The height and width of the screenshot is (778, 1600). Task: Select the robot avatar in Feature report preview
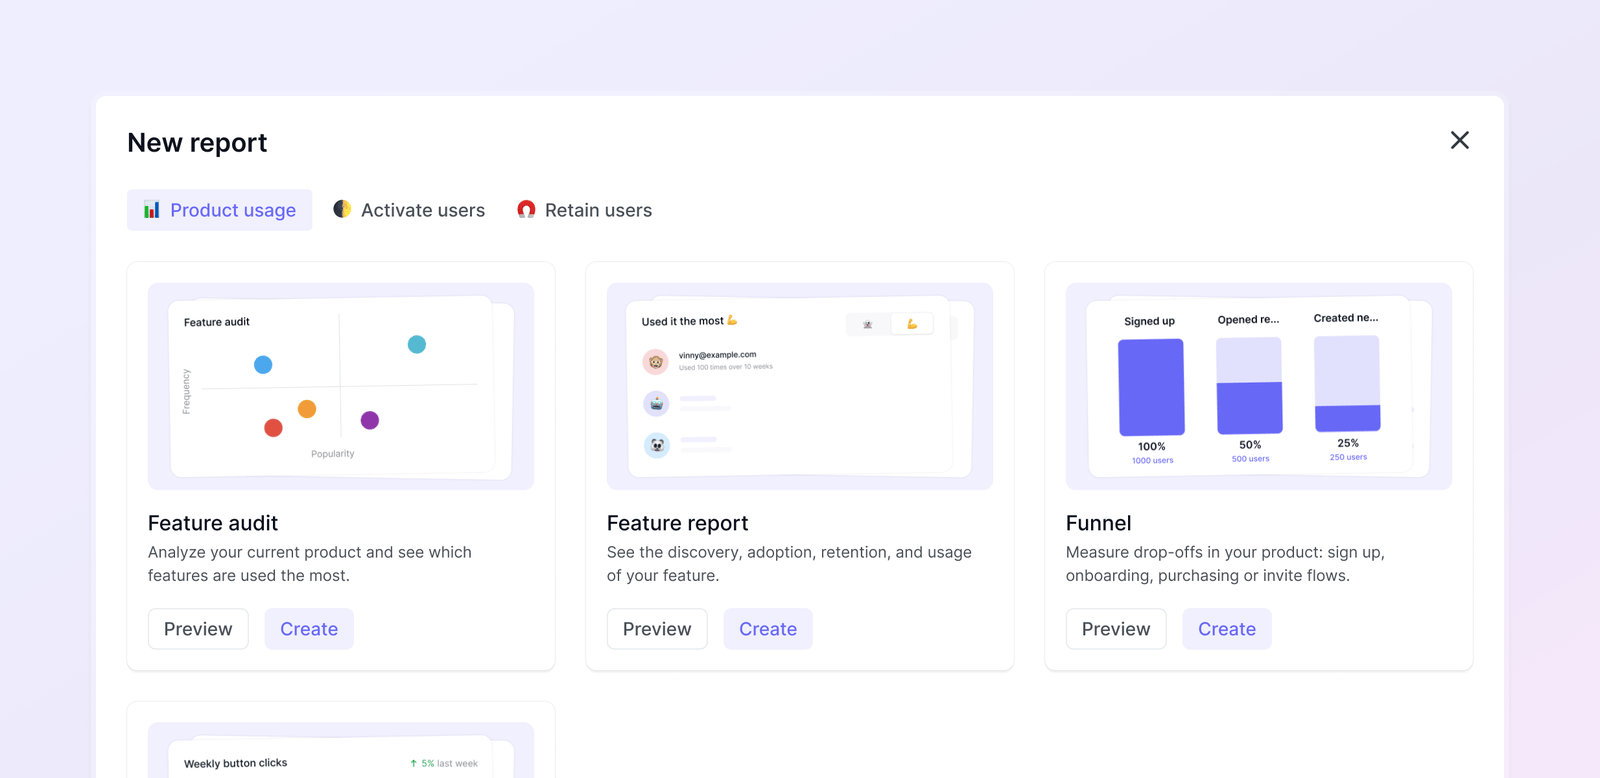click(x=656, y=403)
